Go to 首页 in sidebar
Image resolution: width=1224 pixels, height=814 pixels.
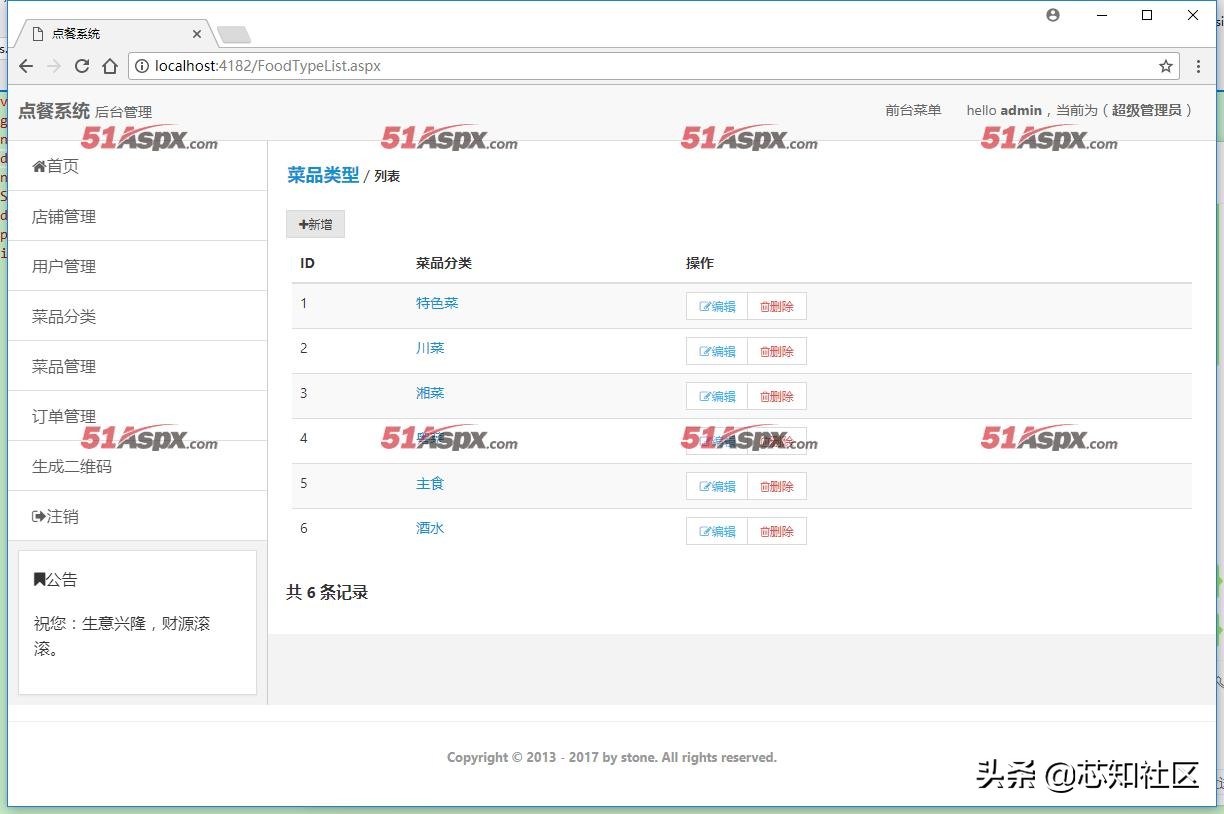coord(138,166)
